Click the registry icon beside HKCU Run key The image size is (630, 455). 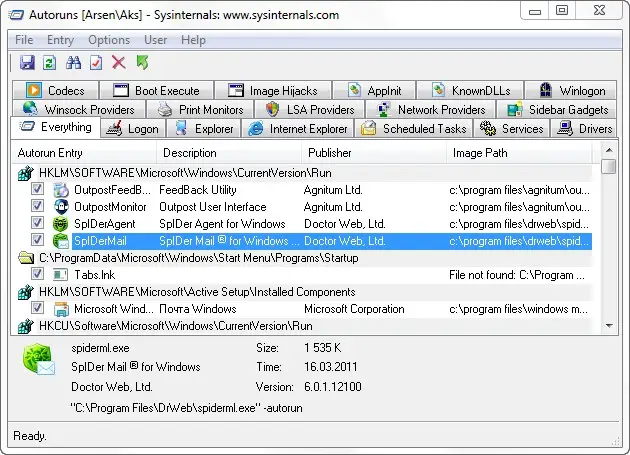tap(26, 326)
